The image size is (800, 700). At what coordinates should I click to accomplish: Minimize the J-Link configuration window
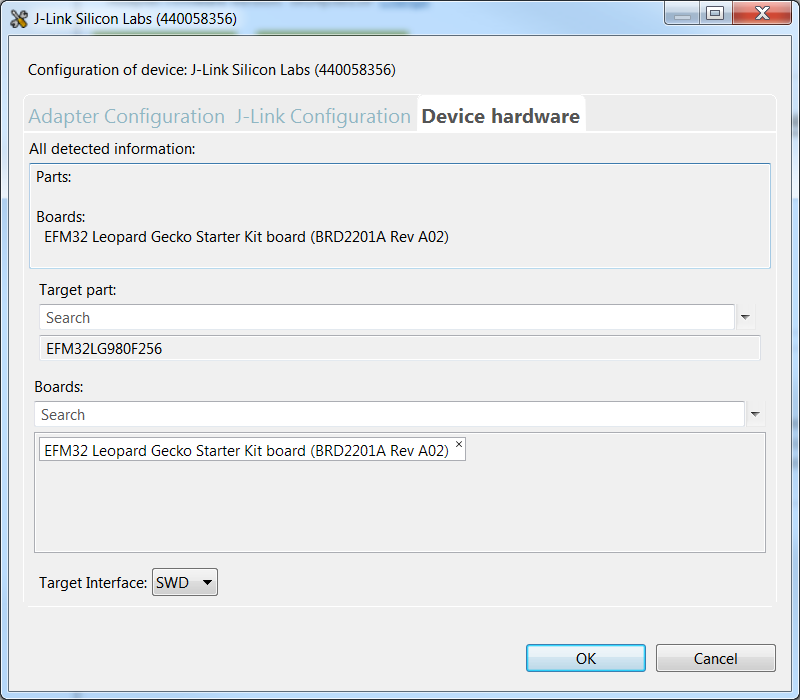[682, 13]
